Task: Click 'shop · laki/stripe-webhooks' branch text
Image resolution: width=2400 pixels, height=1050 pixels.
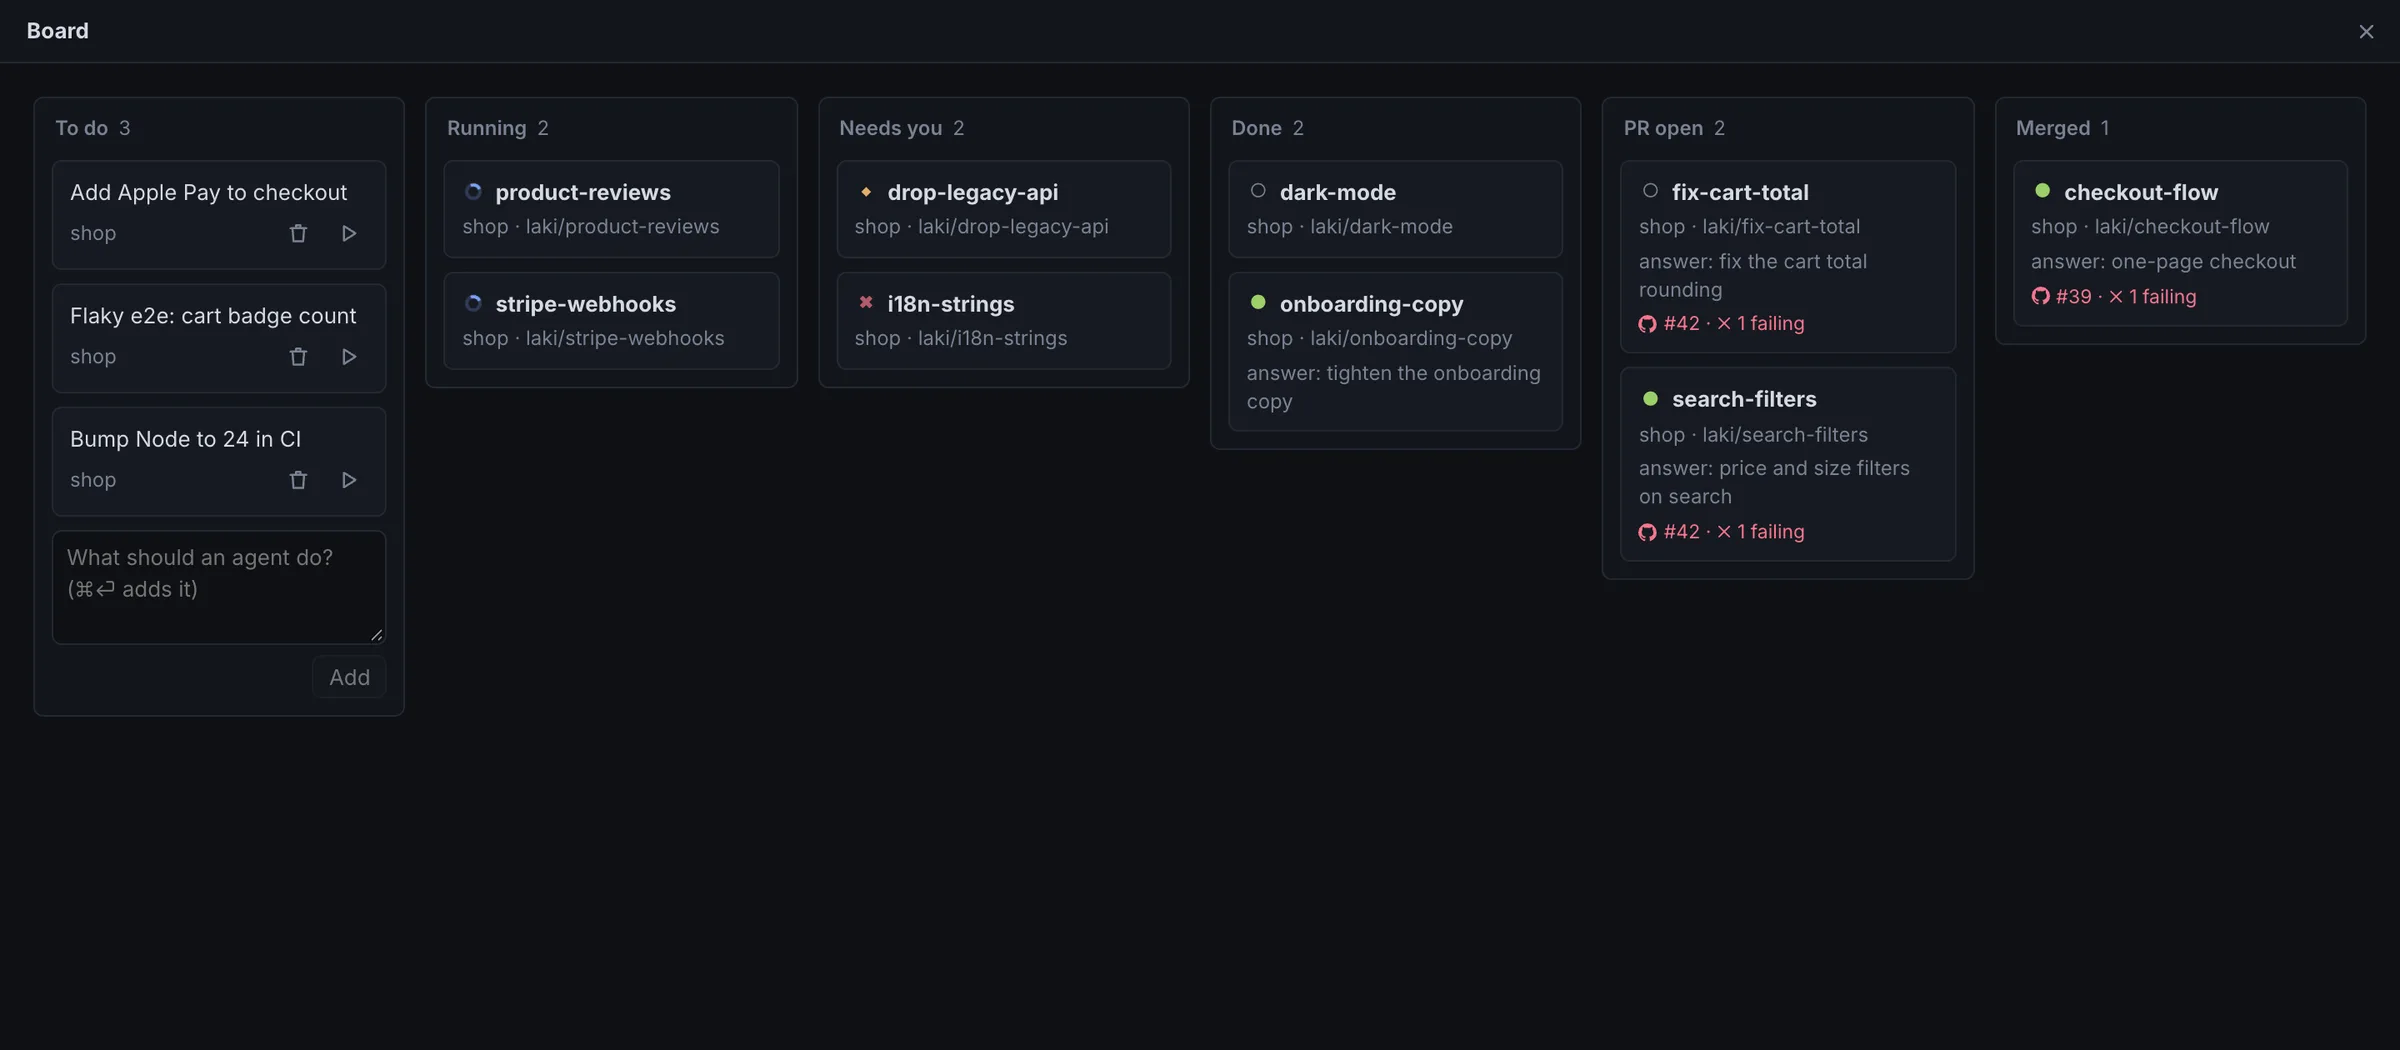Action: (593, 339)
